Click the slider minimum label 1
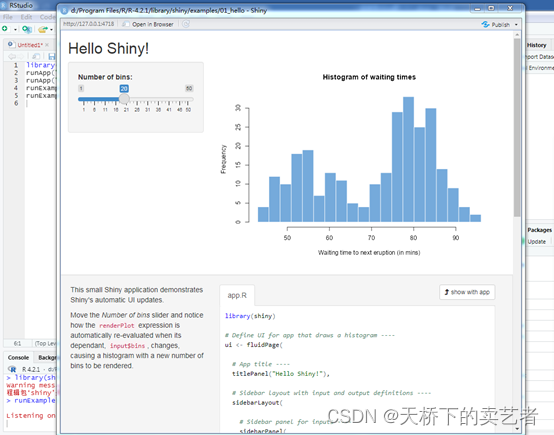Image resolution: width=554 pixels, height=435 pixels. pyautogui.click(x=81, y=88)
